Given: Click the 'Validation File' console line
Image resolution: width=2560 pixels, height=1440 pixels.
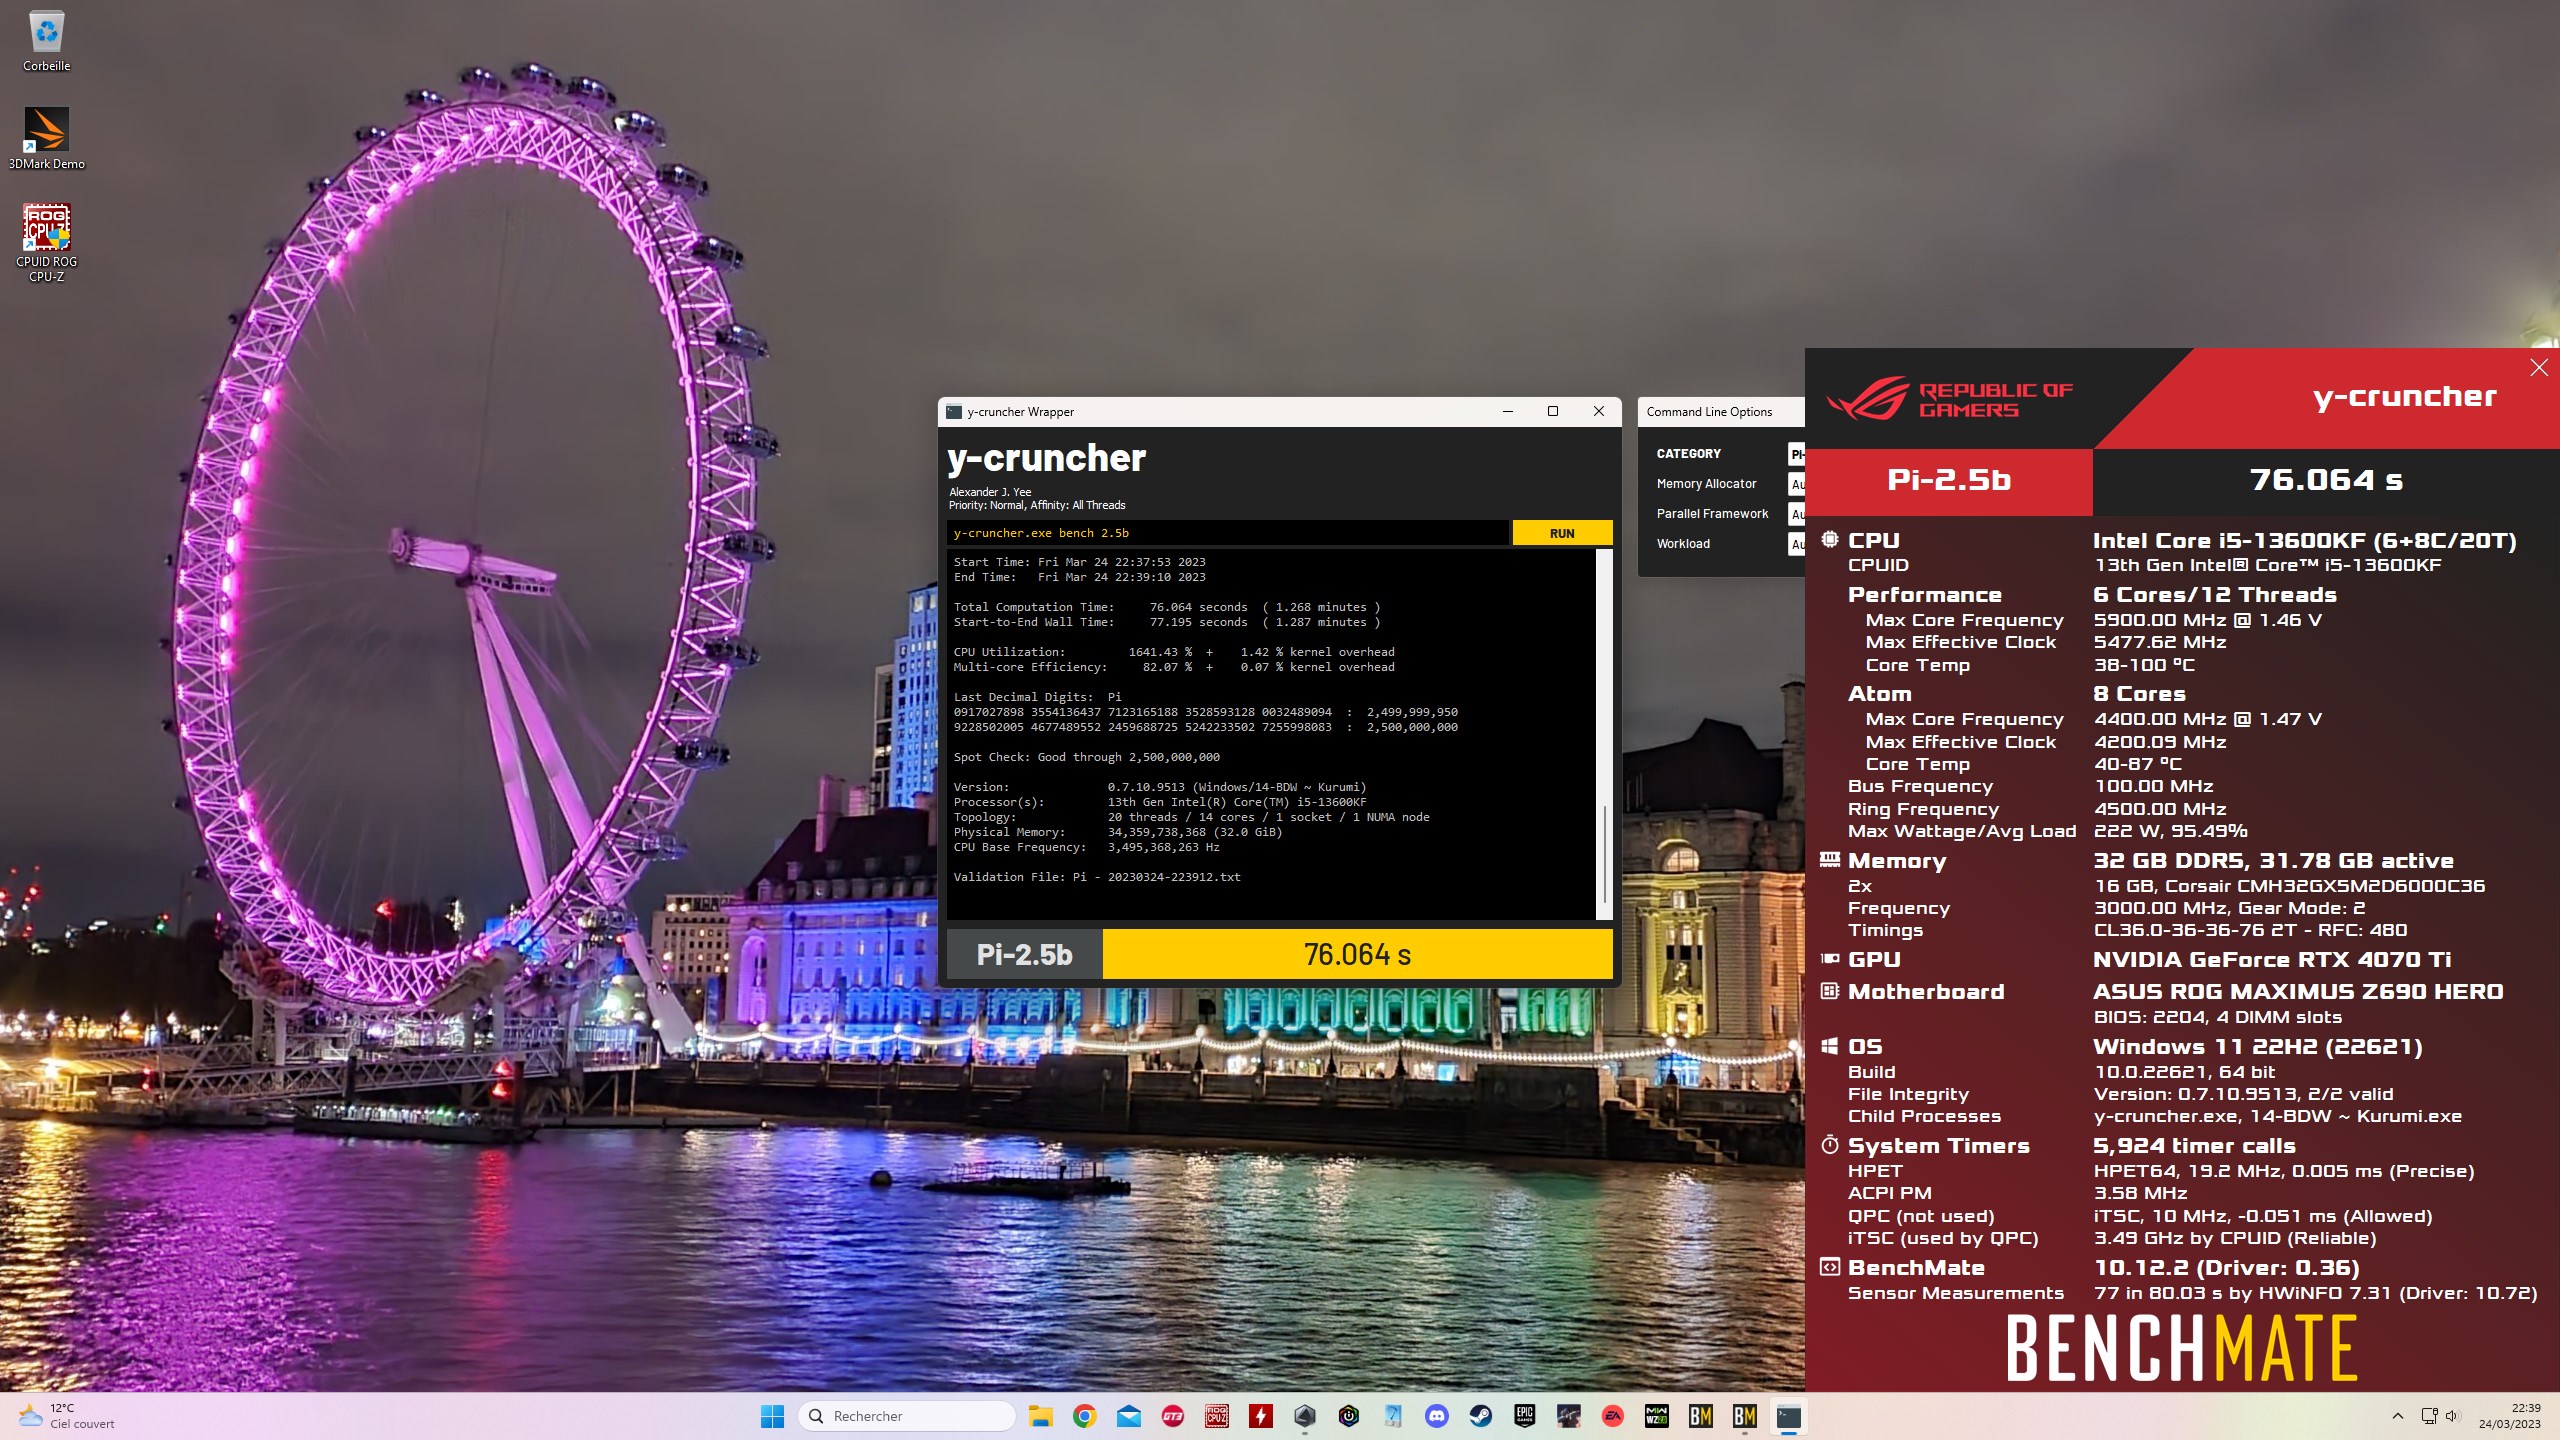Looking at the screenshot, I should pos(1097,877).
